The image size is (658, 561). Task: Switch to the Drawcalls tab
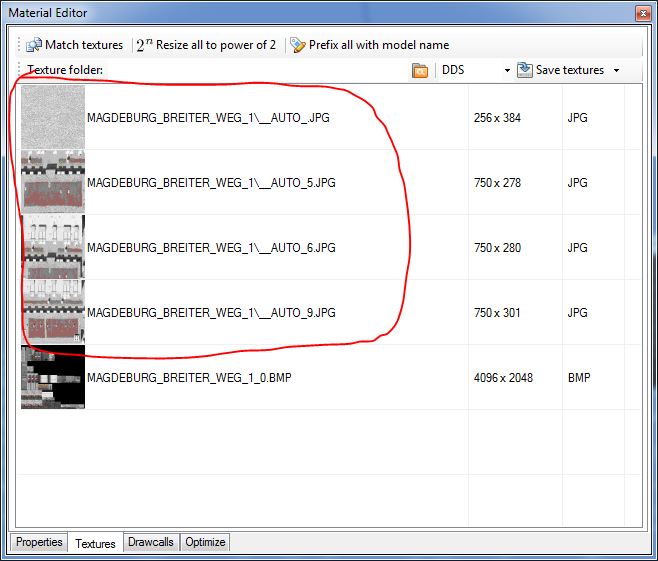[150, 542]
